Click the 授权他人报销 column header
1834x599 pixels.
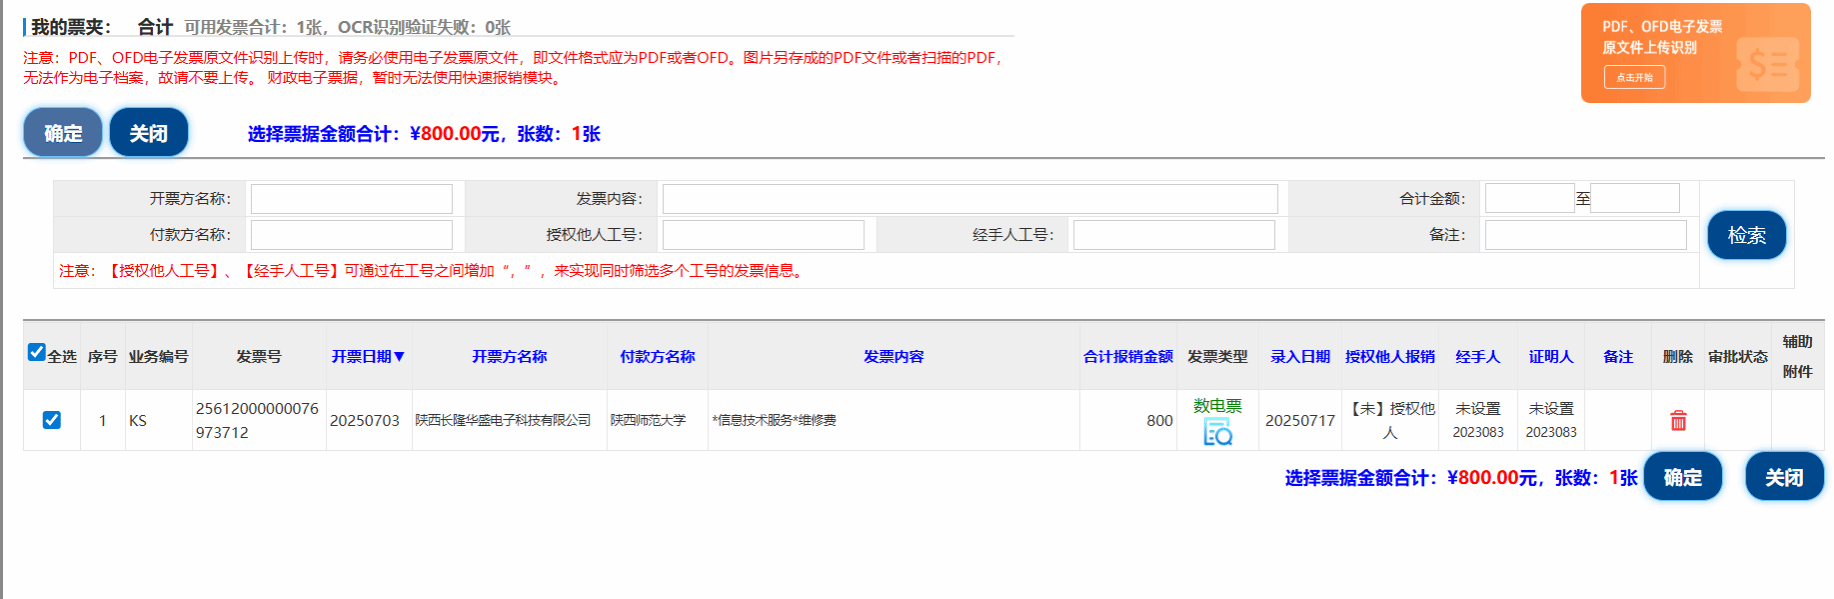coord(1389,357)
